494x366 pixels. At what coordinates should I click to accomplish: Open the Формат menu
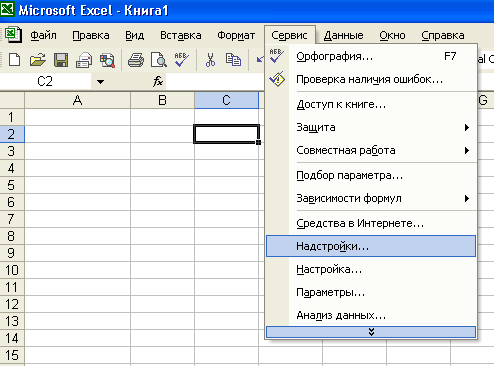point(236,35)
